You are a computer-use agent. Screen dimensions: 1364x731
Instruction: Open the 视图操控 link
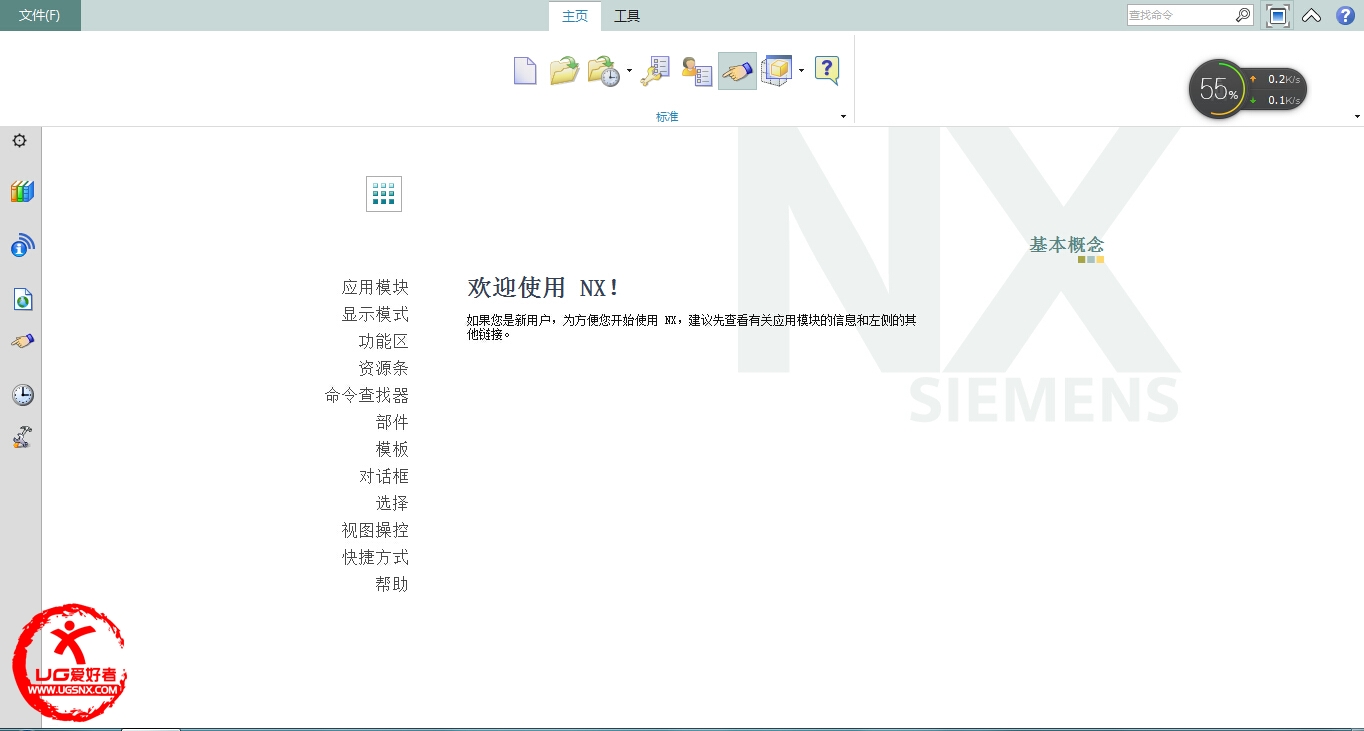coord(375,531)
